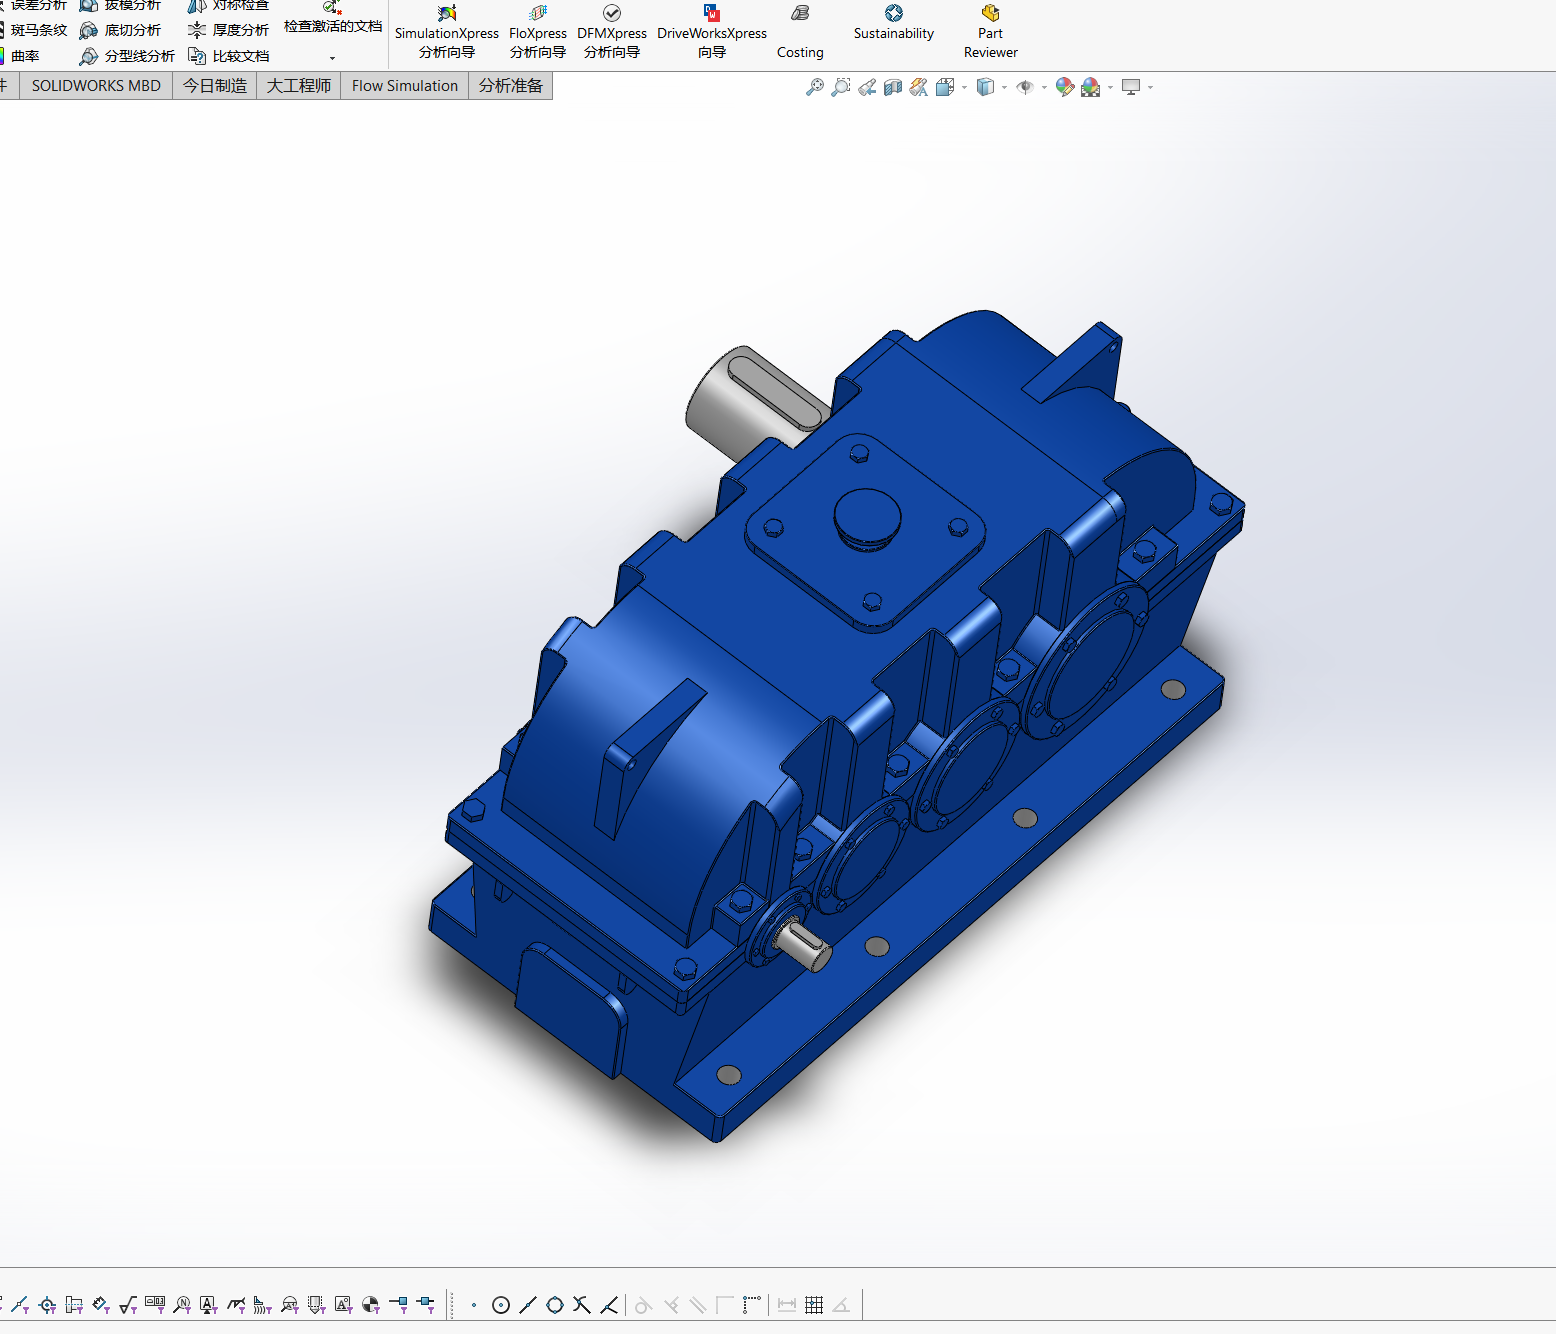Viewport: 1556px width, 1334px height.
Task: Toggle Curvature (曲率) display
Action: tap(20, 56)
